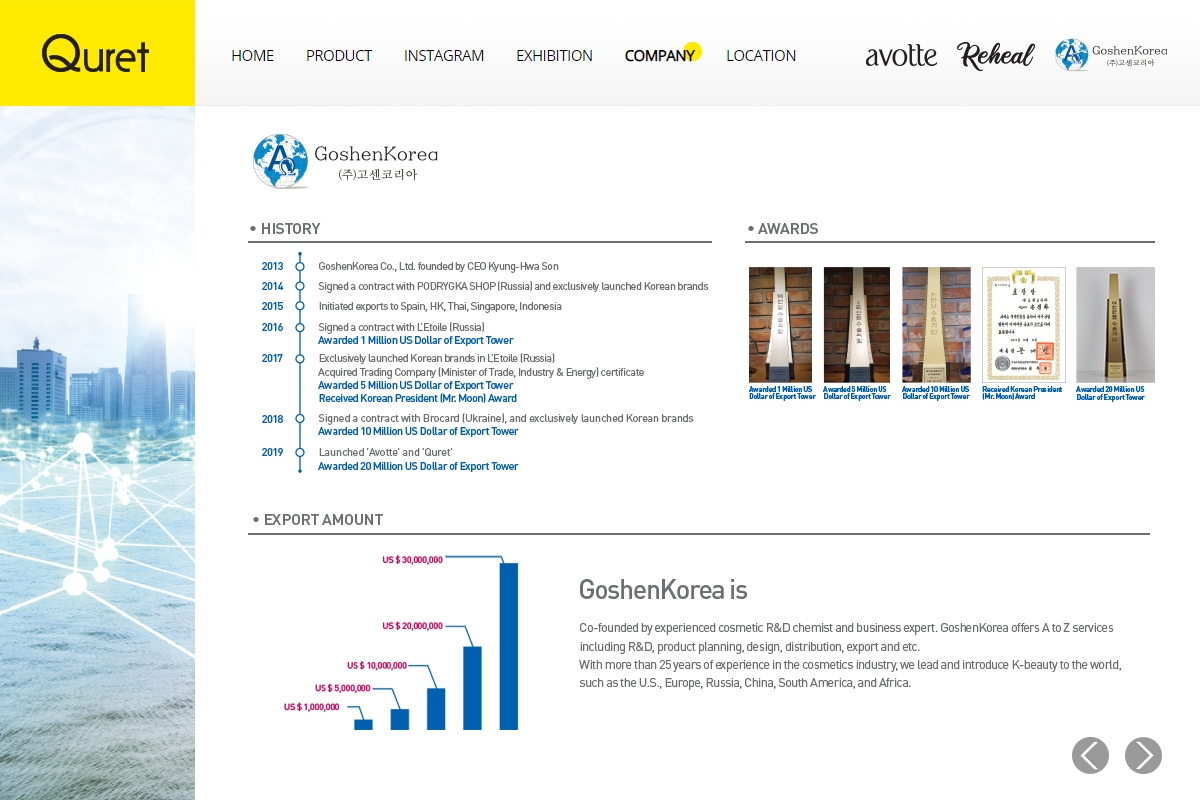Click the 'With more than 25 years' sentence

point(850,674)
